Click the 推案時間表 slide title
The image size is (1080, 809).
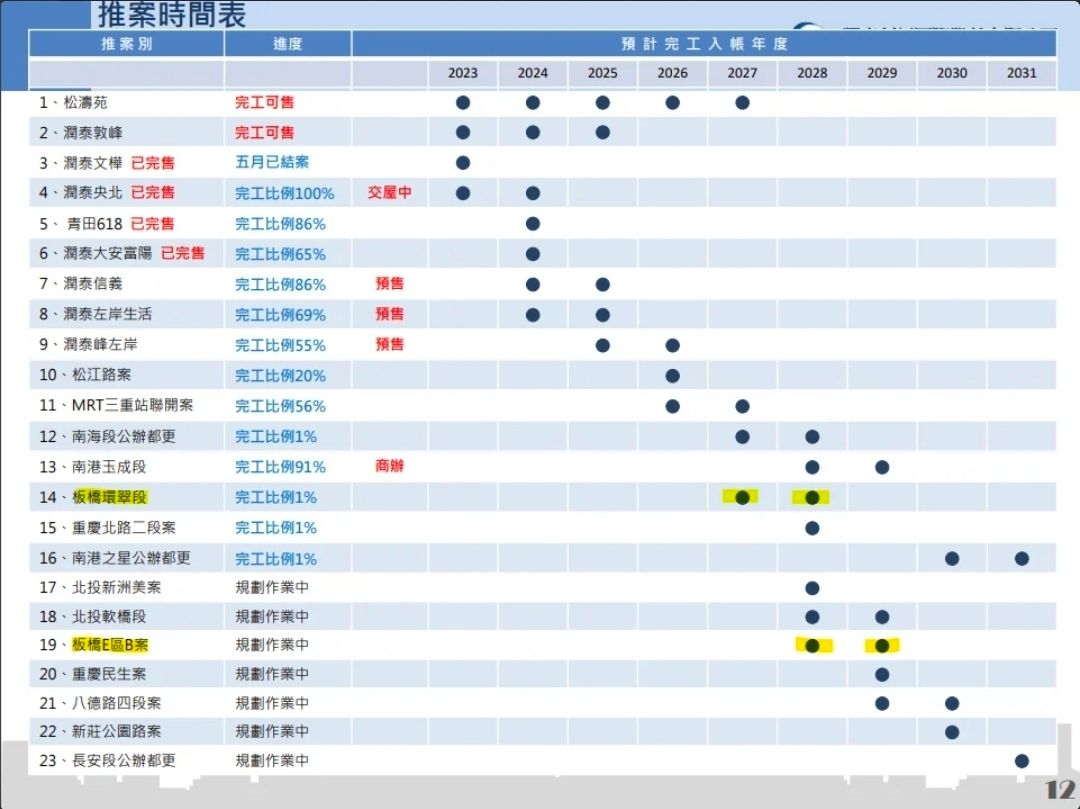(171, 15)
